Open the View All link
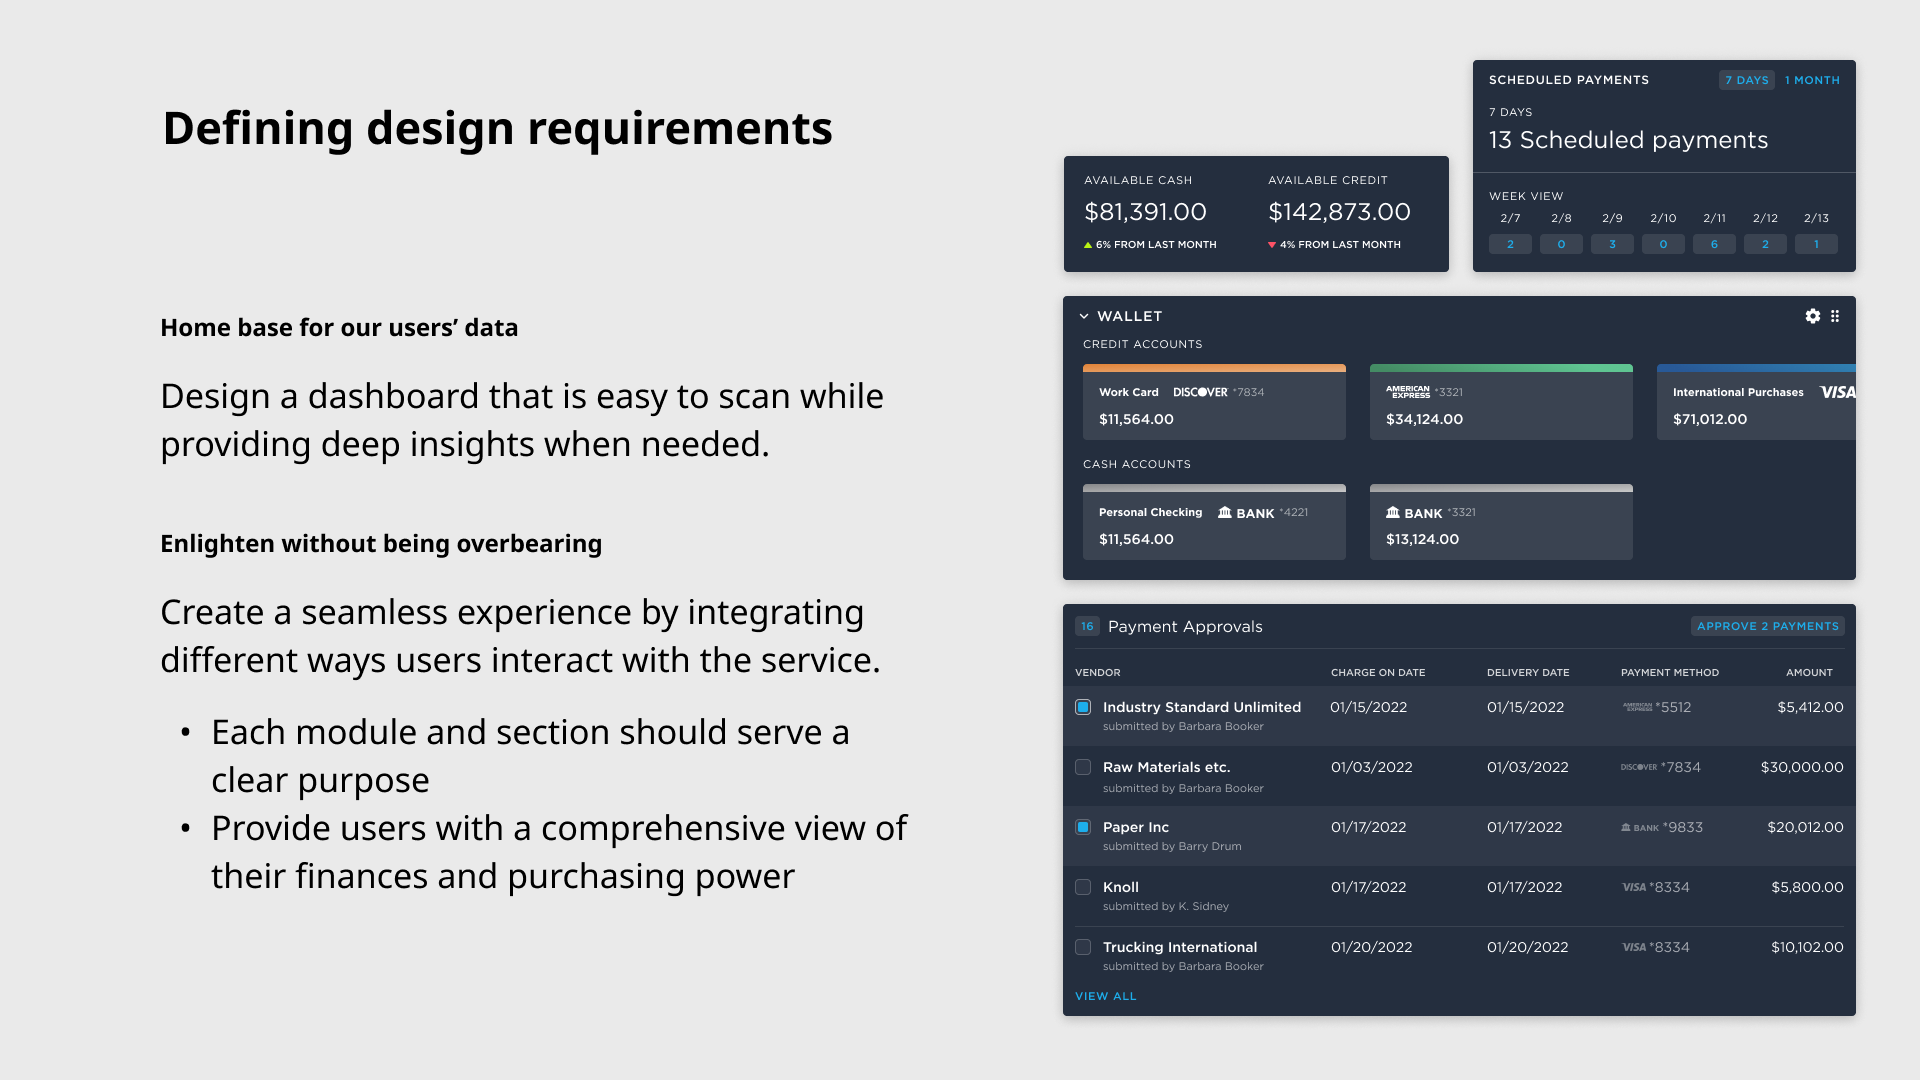1920x1080 pixels. coord(1106,996)
